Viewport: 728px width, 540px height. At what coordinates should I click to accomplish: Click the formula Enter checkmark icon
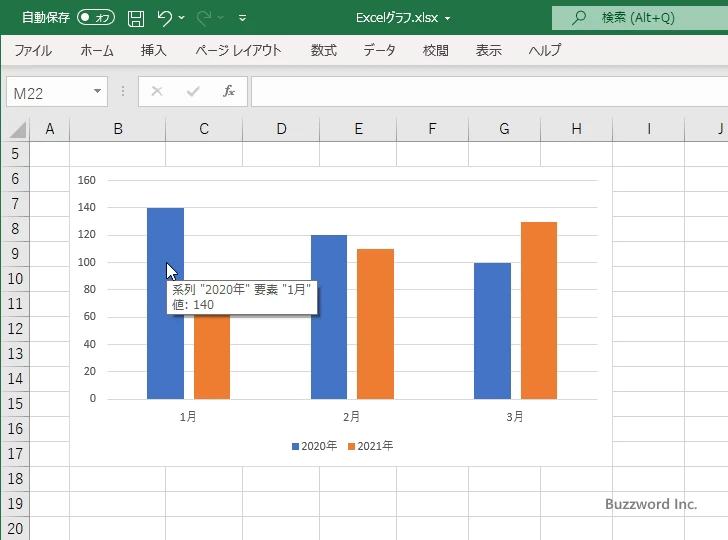click(x=193, y=91)
